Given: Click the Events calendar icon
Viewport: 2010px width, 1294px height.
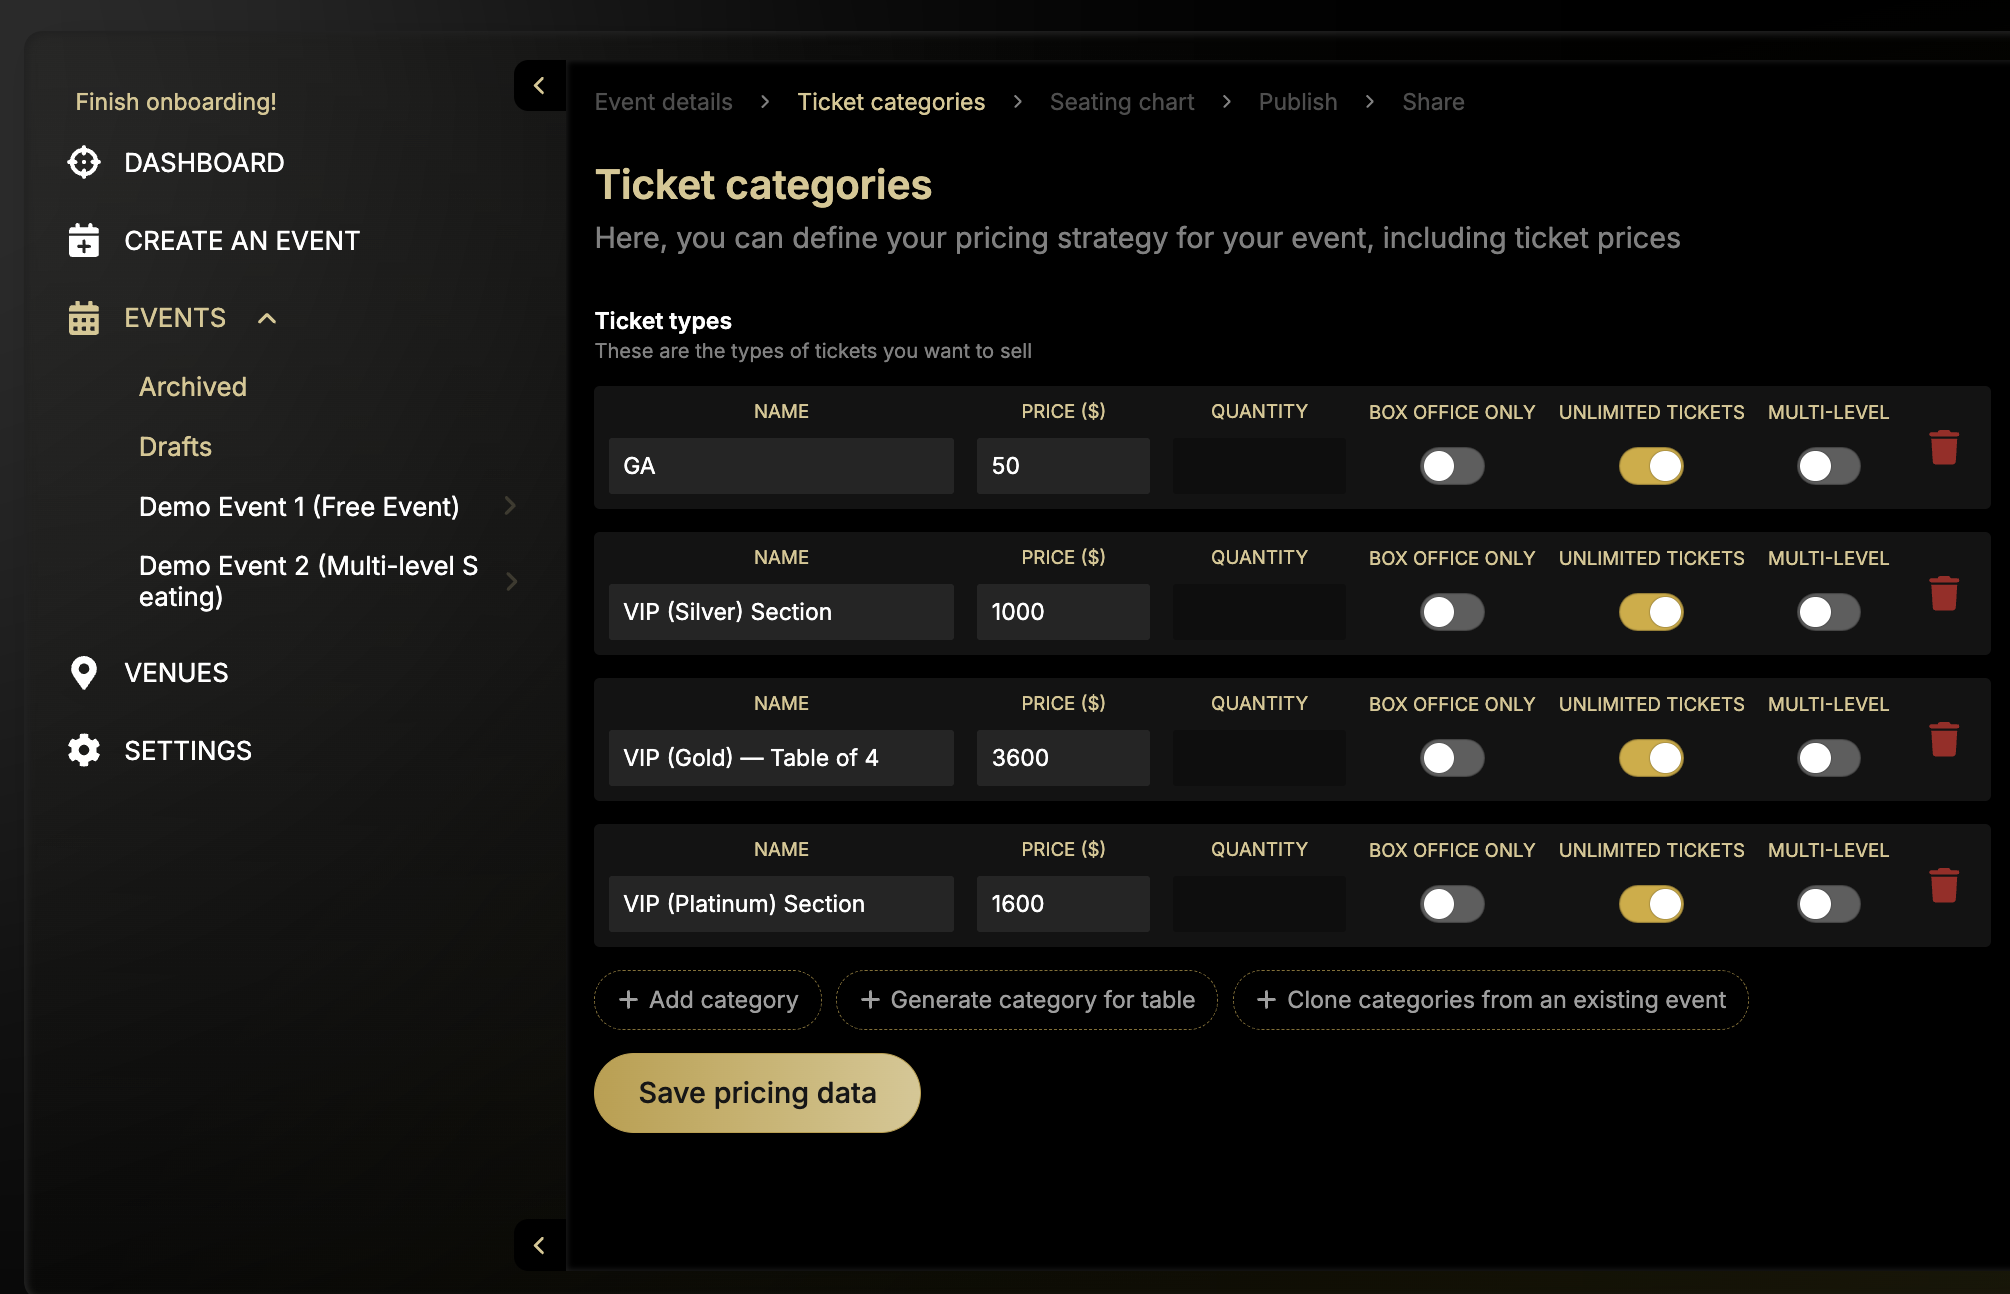Looking at the screenshot, I should click(84, 318).
